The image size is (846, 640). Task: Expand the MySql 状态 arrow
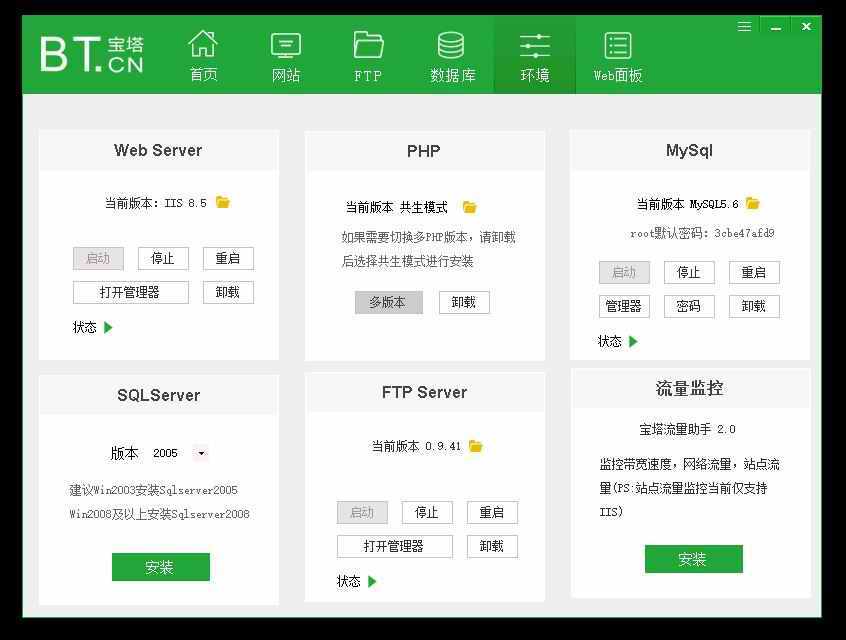tap(633, 341)
